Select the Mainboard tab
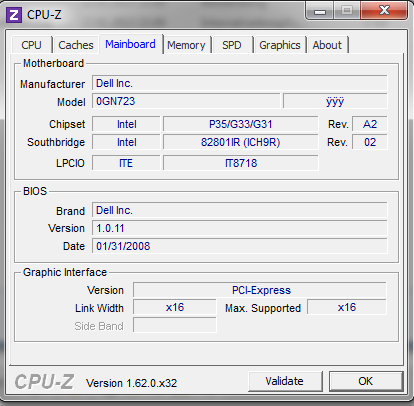The height and width of the screenshot is (406, 414). 131,44
